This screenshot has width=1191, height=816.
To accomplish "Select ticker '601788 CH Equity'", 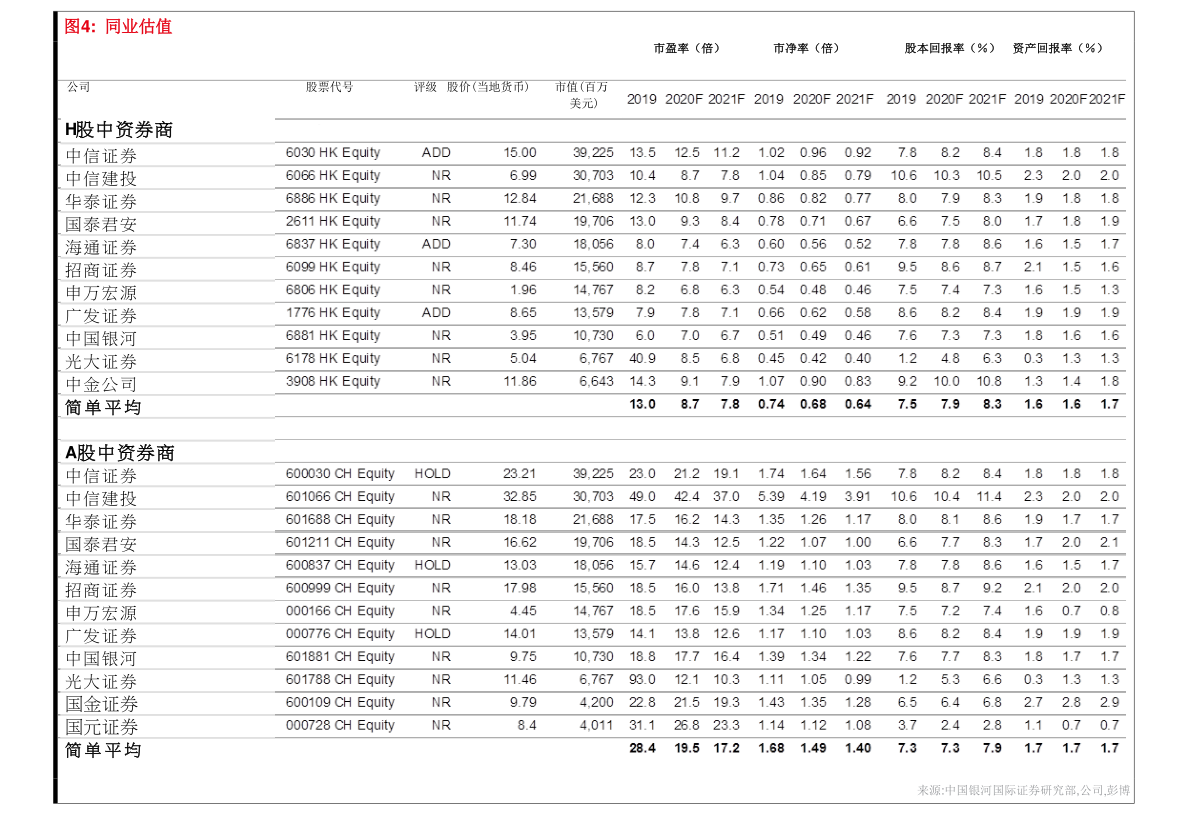I will coord(340,679).
